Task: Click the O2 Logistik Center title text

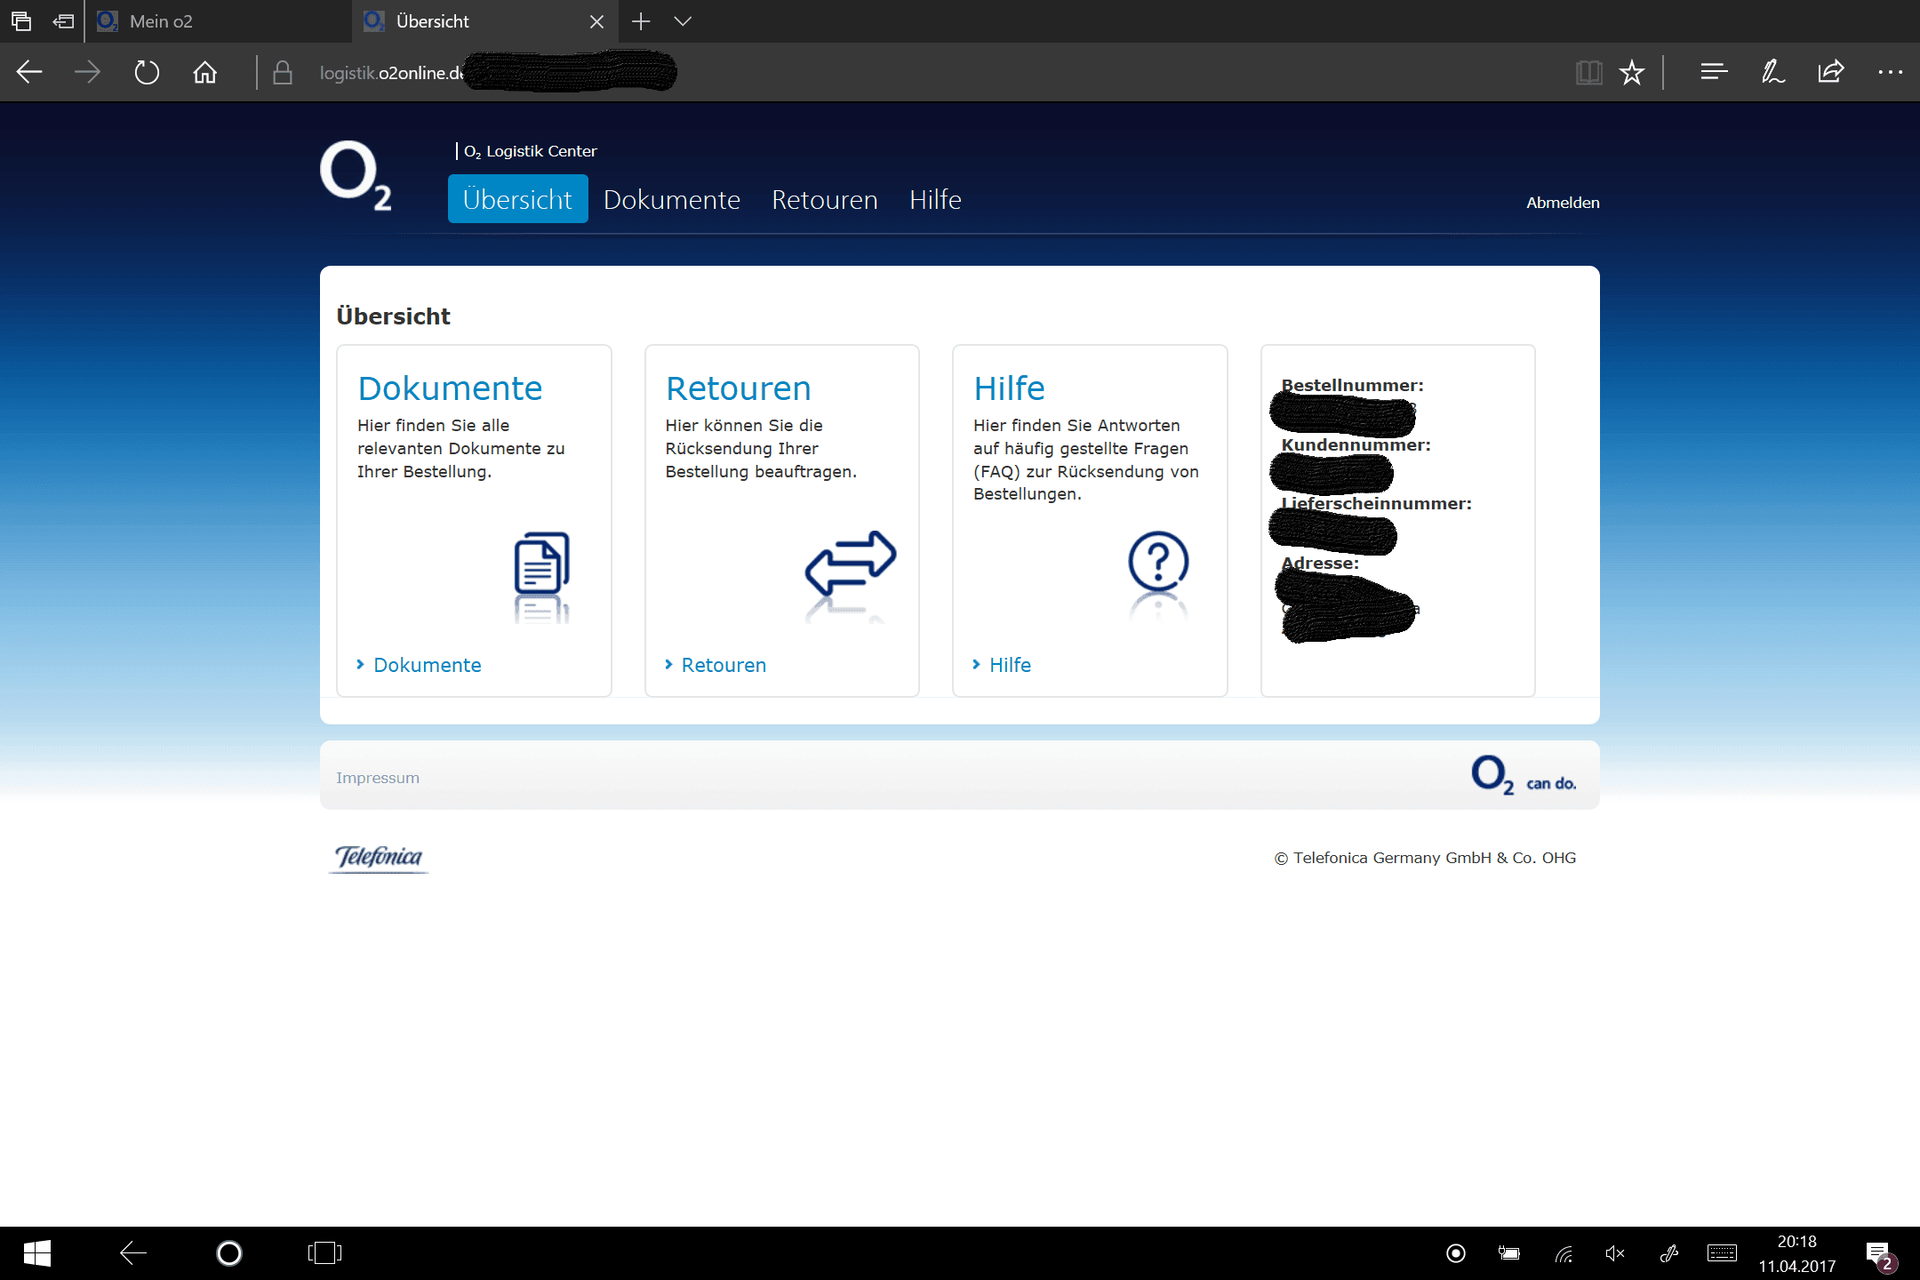Action: tap(530, 151)
